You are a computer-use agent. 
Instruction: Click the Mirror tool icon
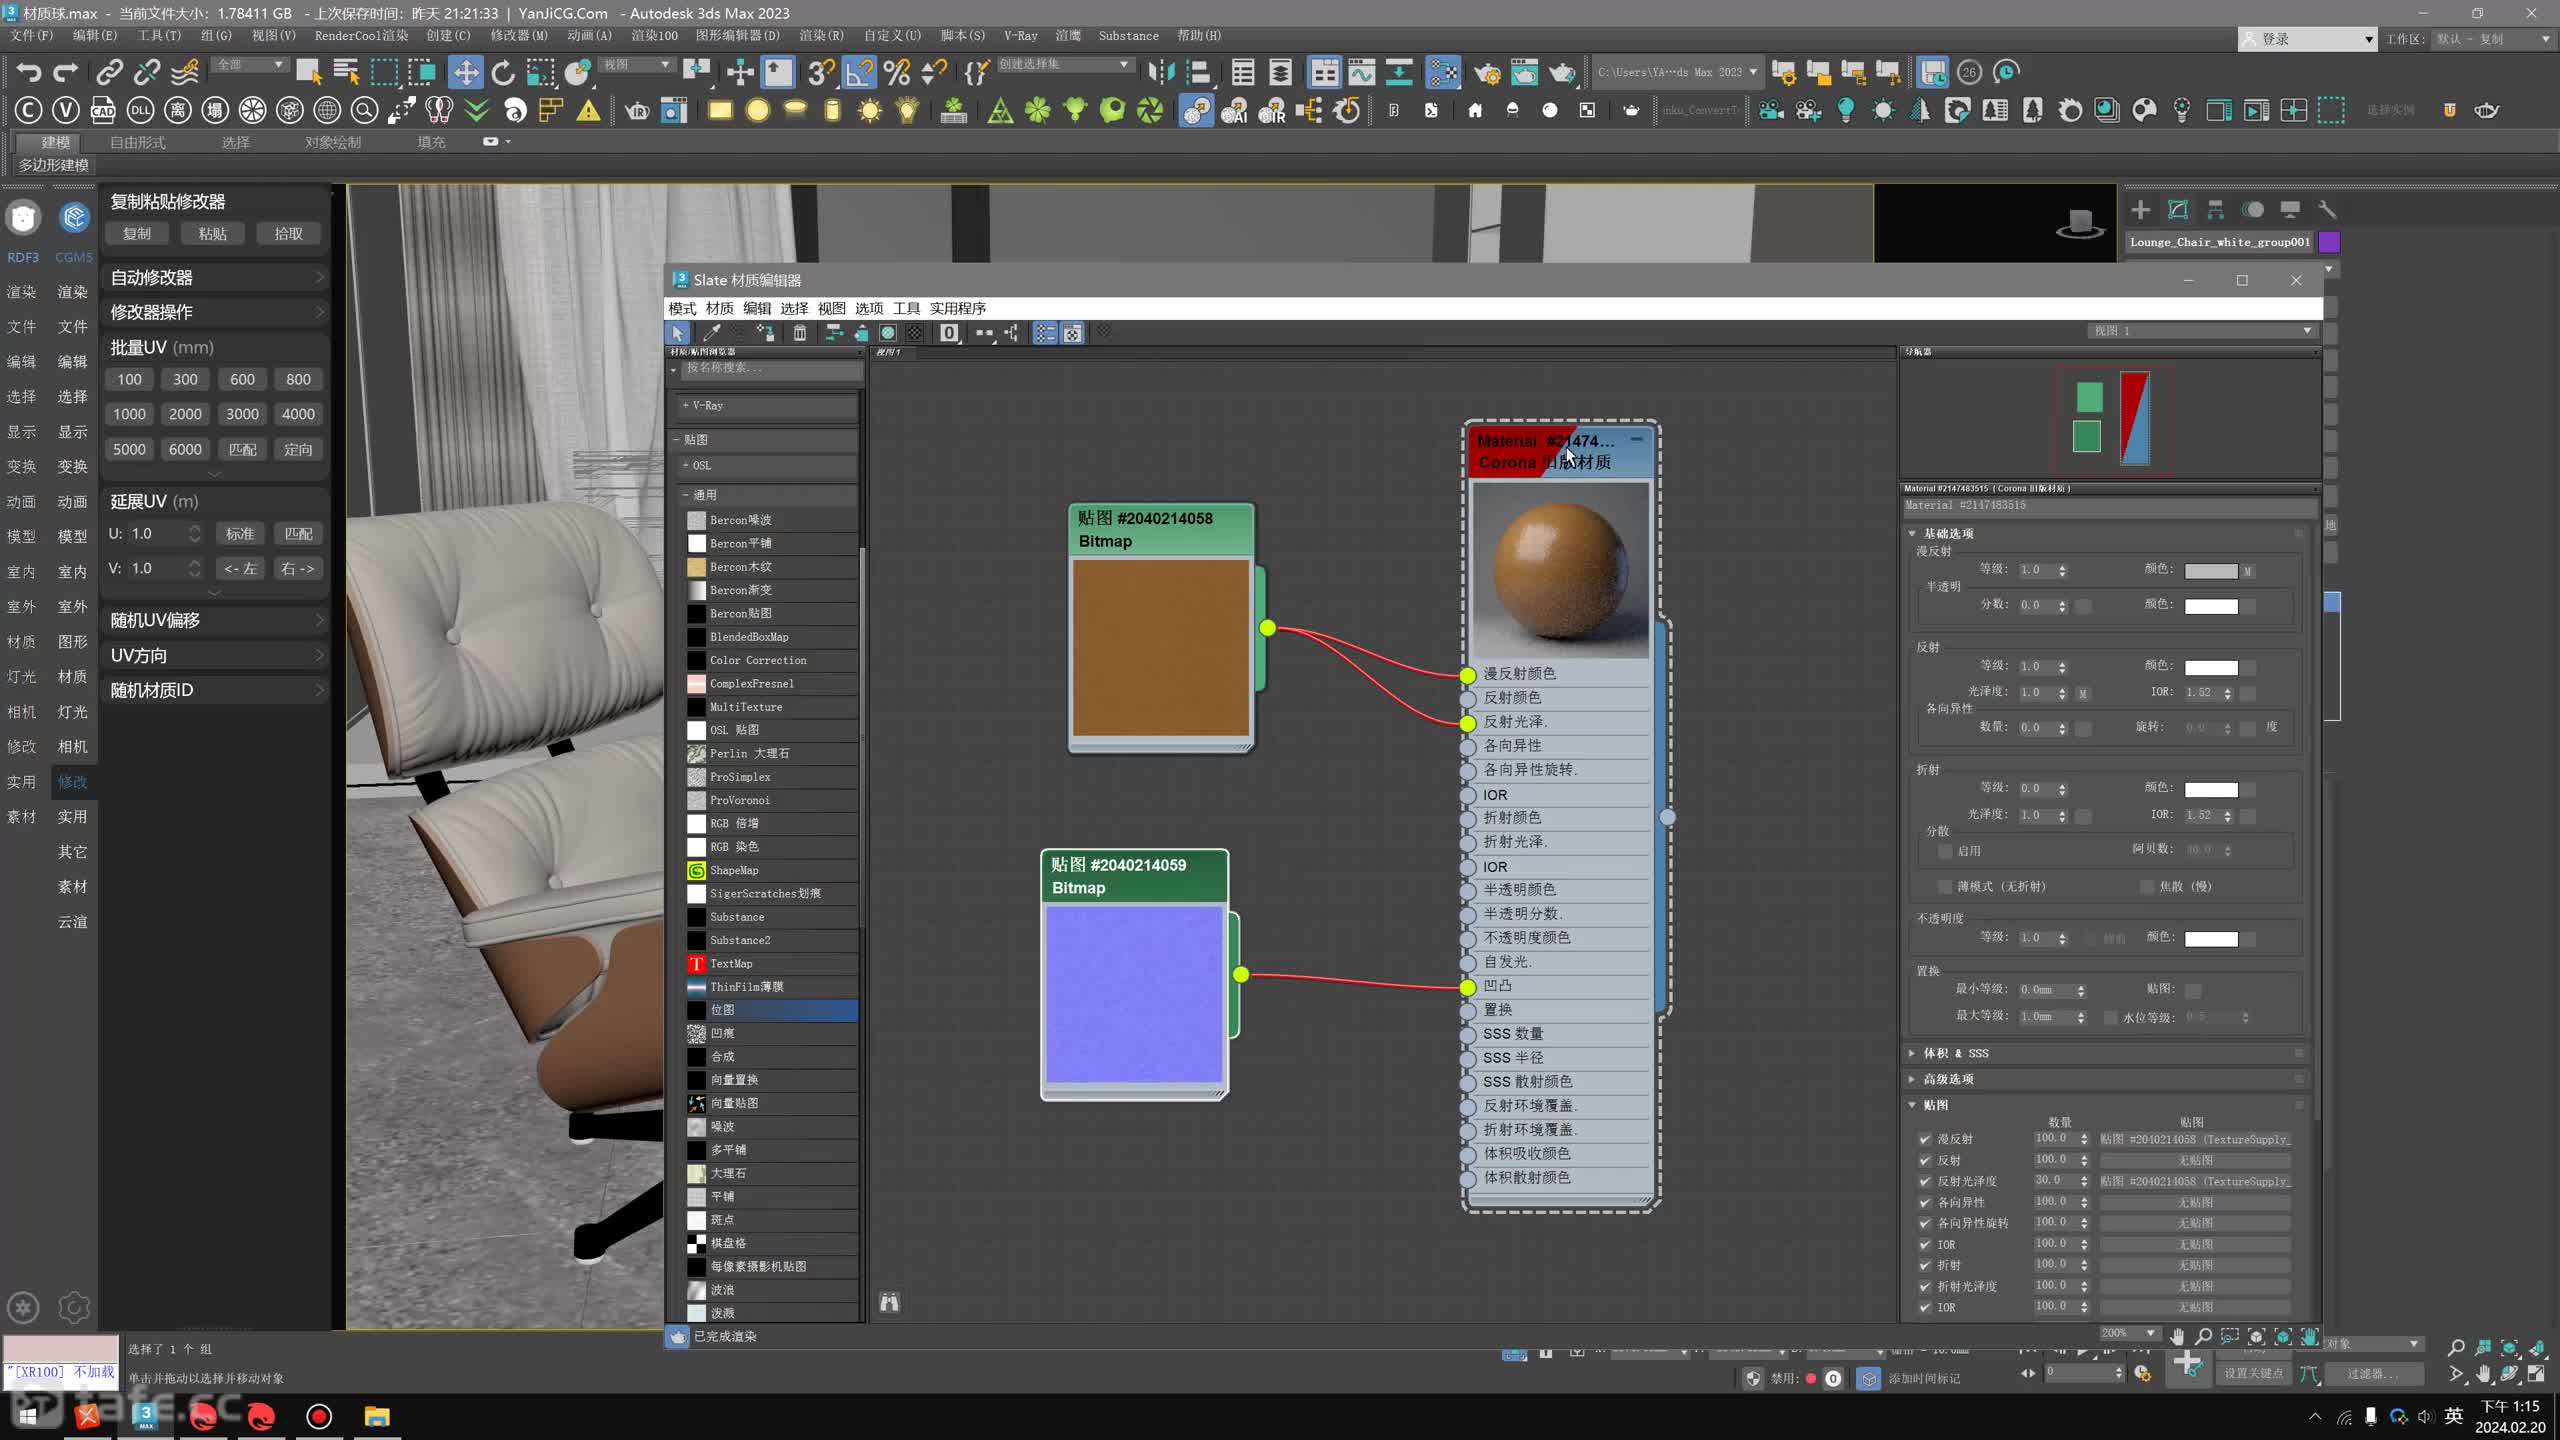pos(1161,72)
